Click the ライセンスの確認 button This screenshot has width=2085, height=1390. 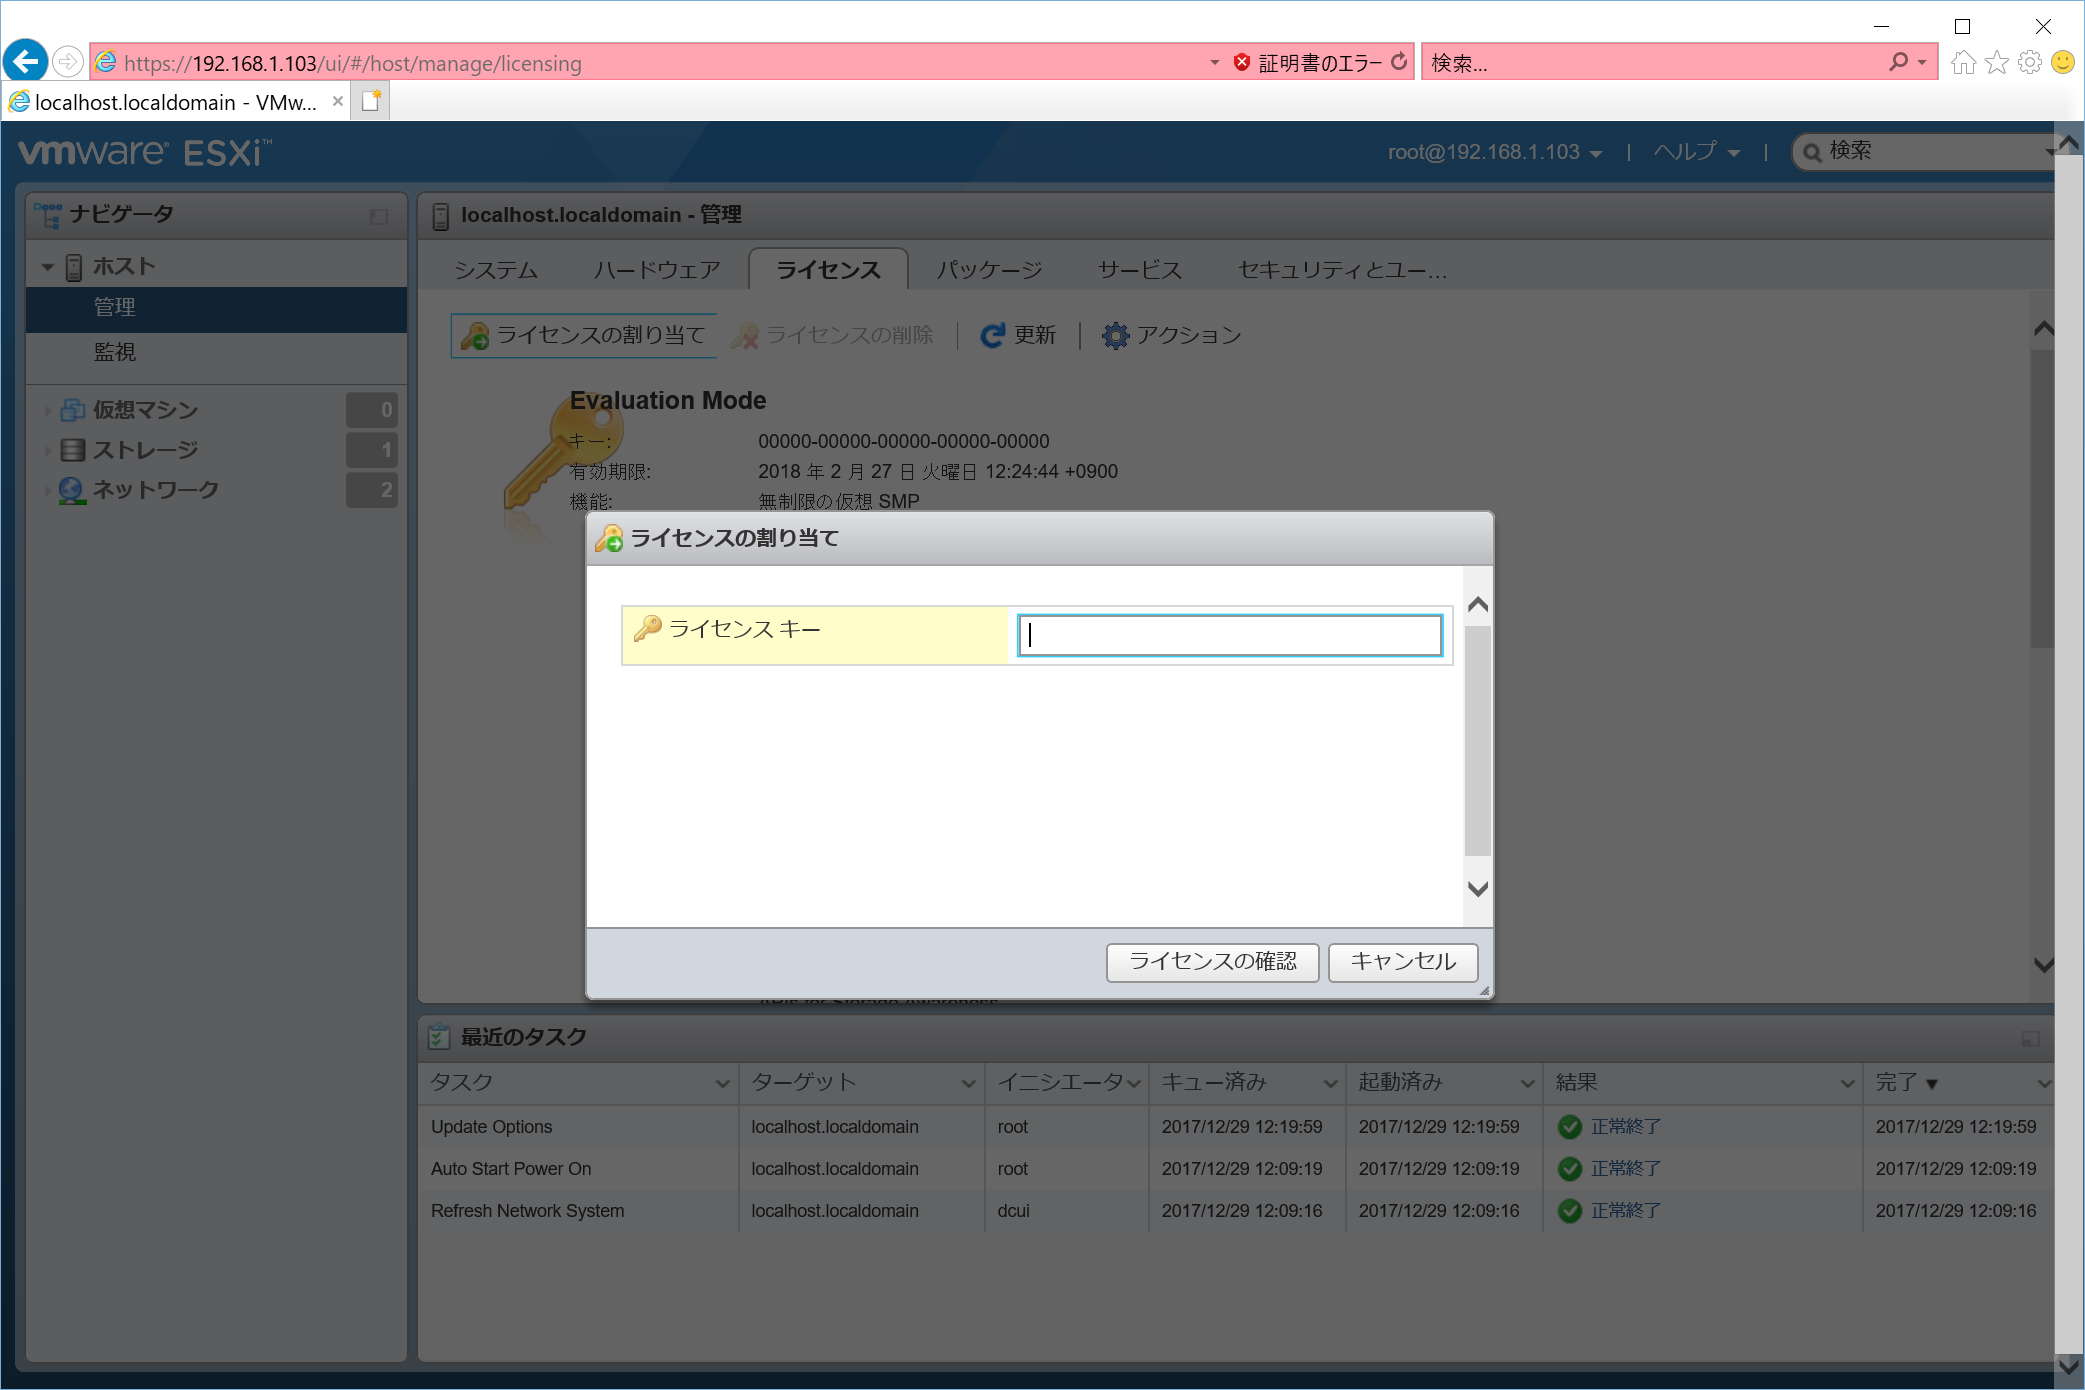tap(1211, 962)
